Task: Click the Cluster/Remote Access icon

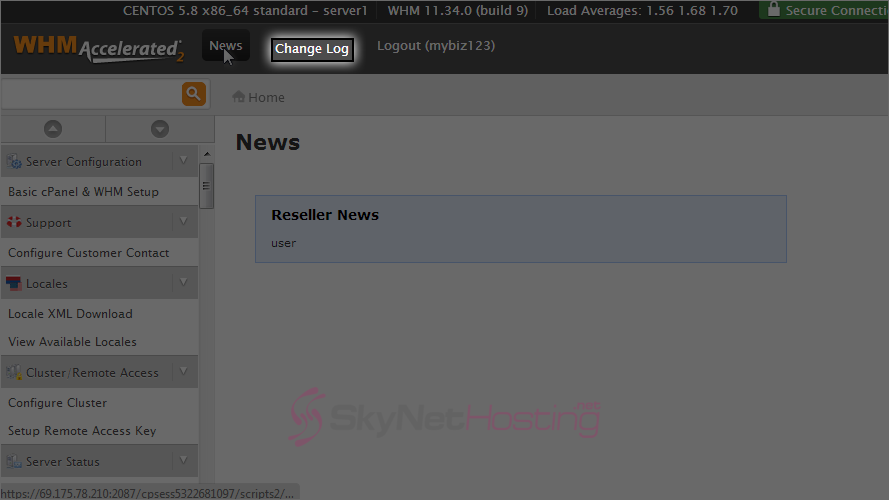Action: [14, 372]
